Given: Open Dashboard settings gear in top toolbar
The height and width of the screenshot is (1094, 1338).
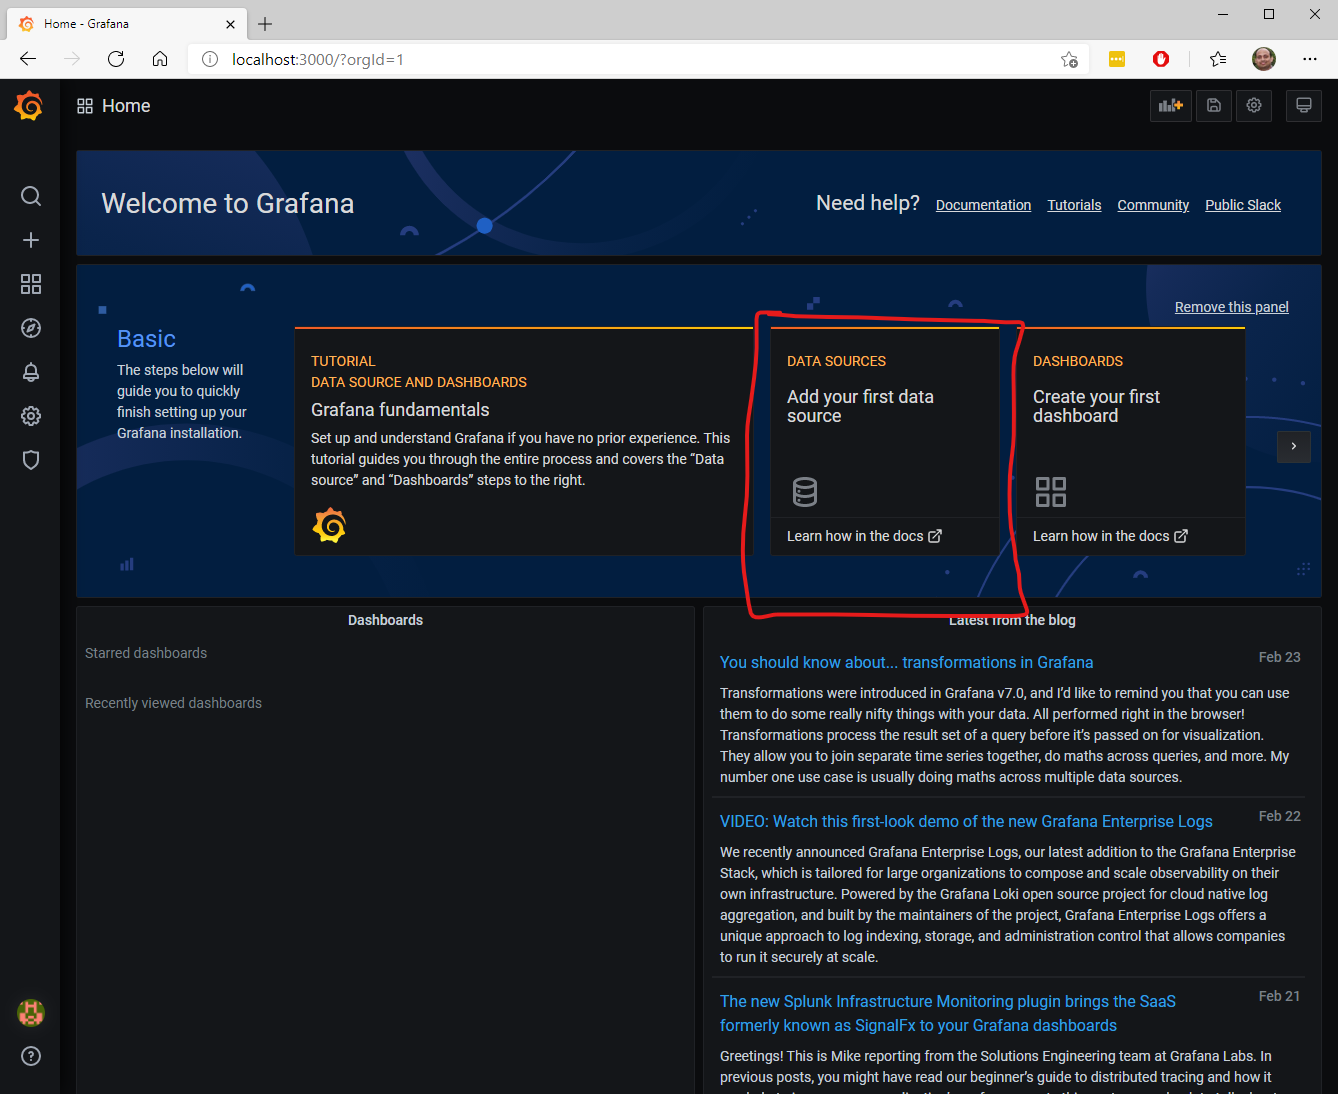Looking at the screenshot, I should [x=1254, y=105].
